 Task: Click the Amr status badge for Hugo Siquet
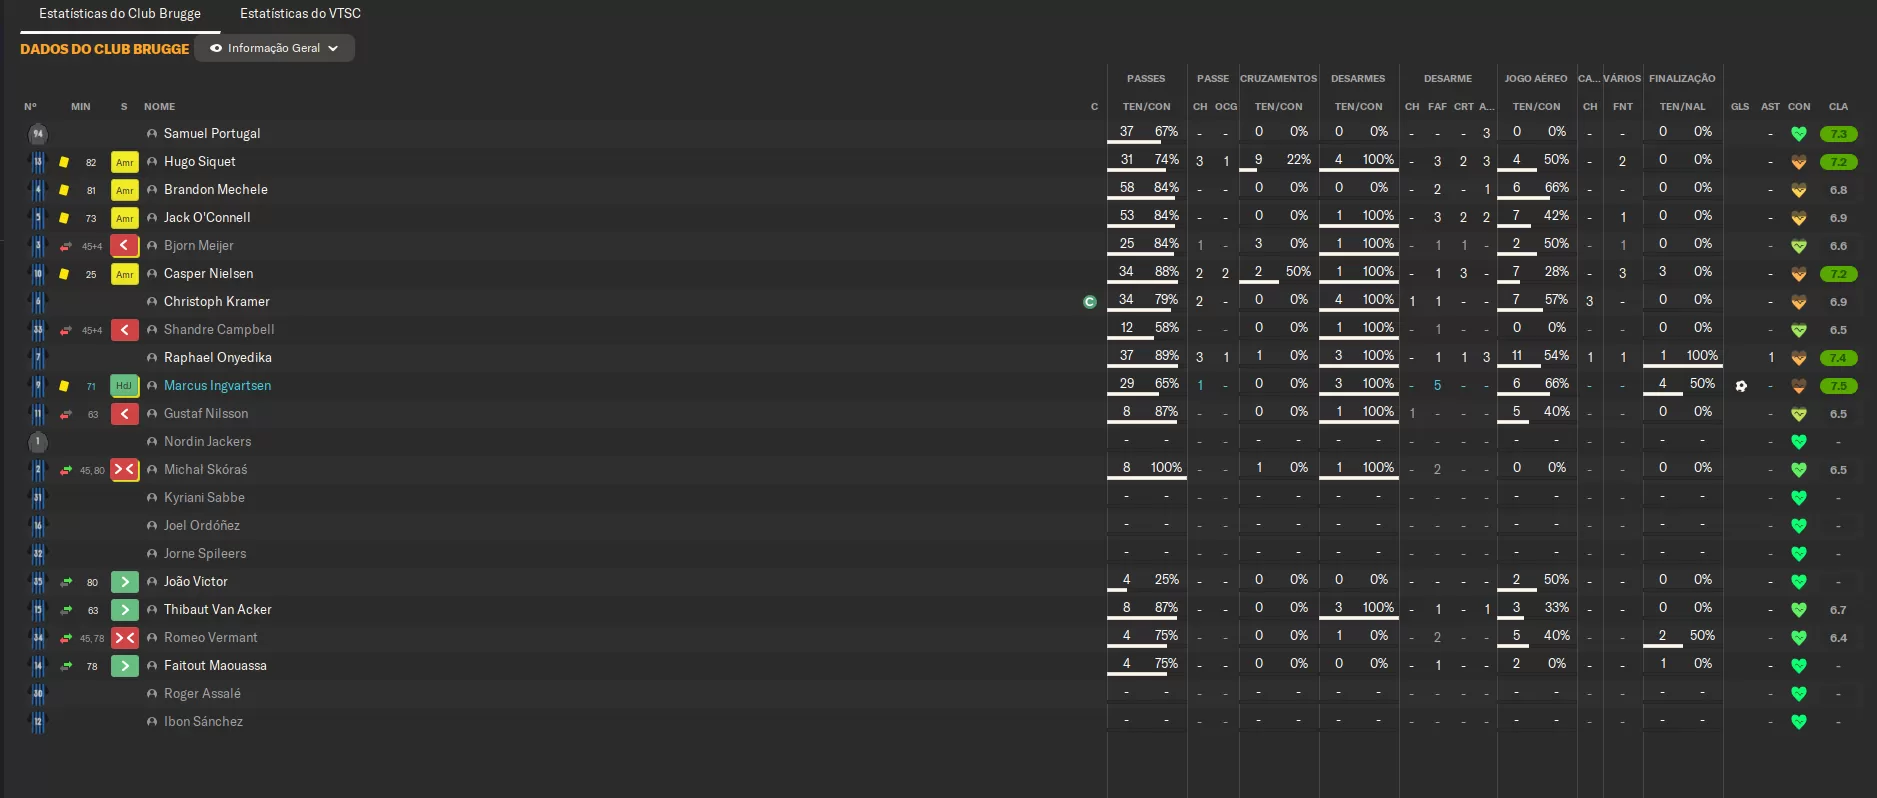[124, 162]
